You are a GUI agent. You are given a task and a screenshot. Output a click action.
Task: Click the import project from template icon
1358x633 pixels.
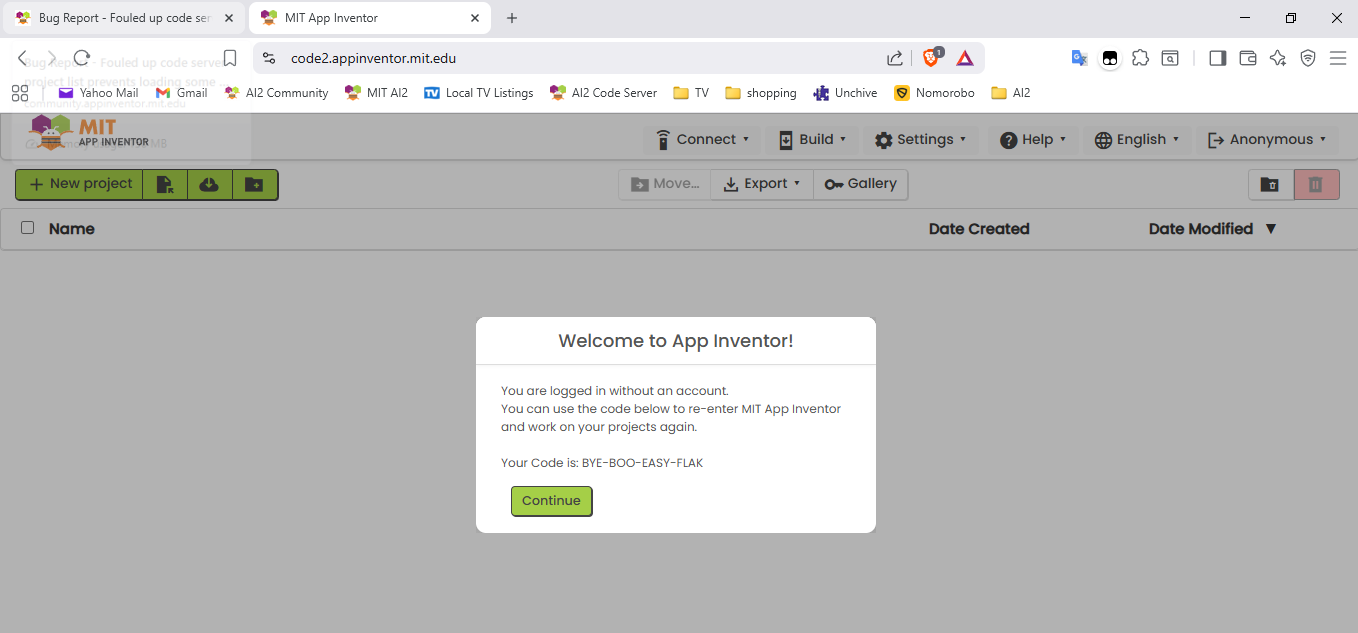click(x=165, y=184)
